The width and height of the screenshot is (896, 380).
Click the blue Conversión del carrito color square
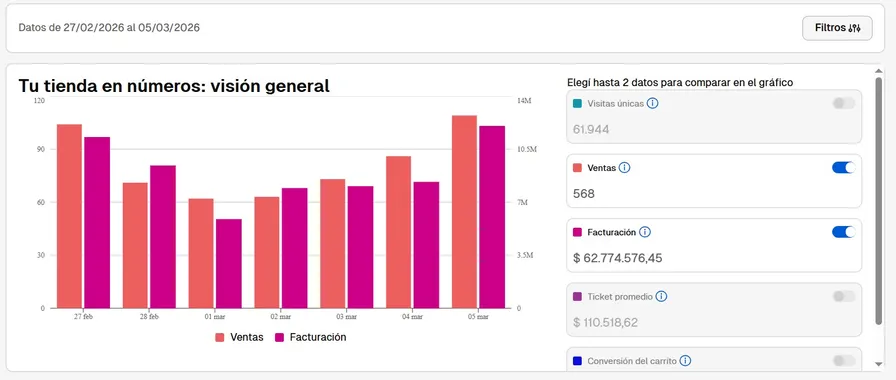coord(577,361)
